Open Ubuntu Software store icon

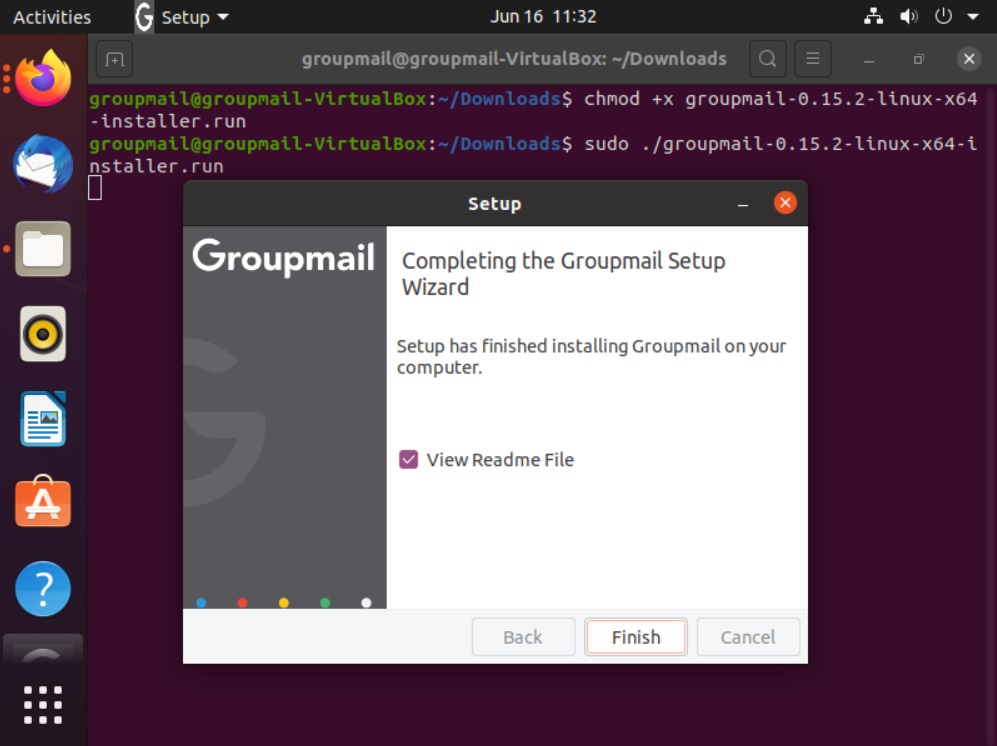[x=43, y=502]
